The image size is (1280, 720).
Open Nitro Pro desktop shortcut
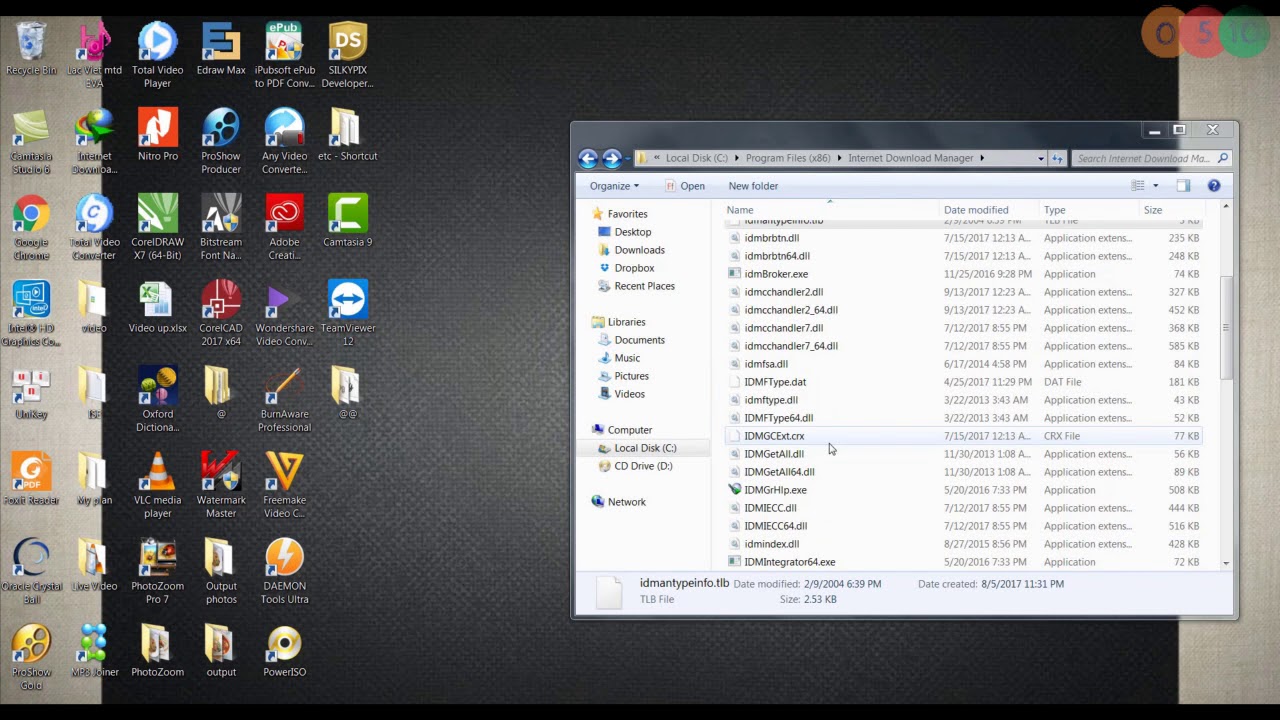point(157,134)
